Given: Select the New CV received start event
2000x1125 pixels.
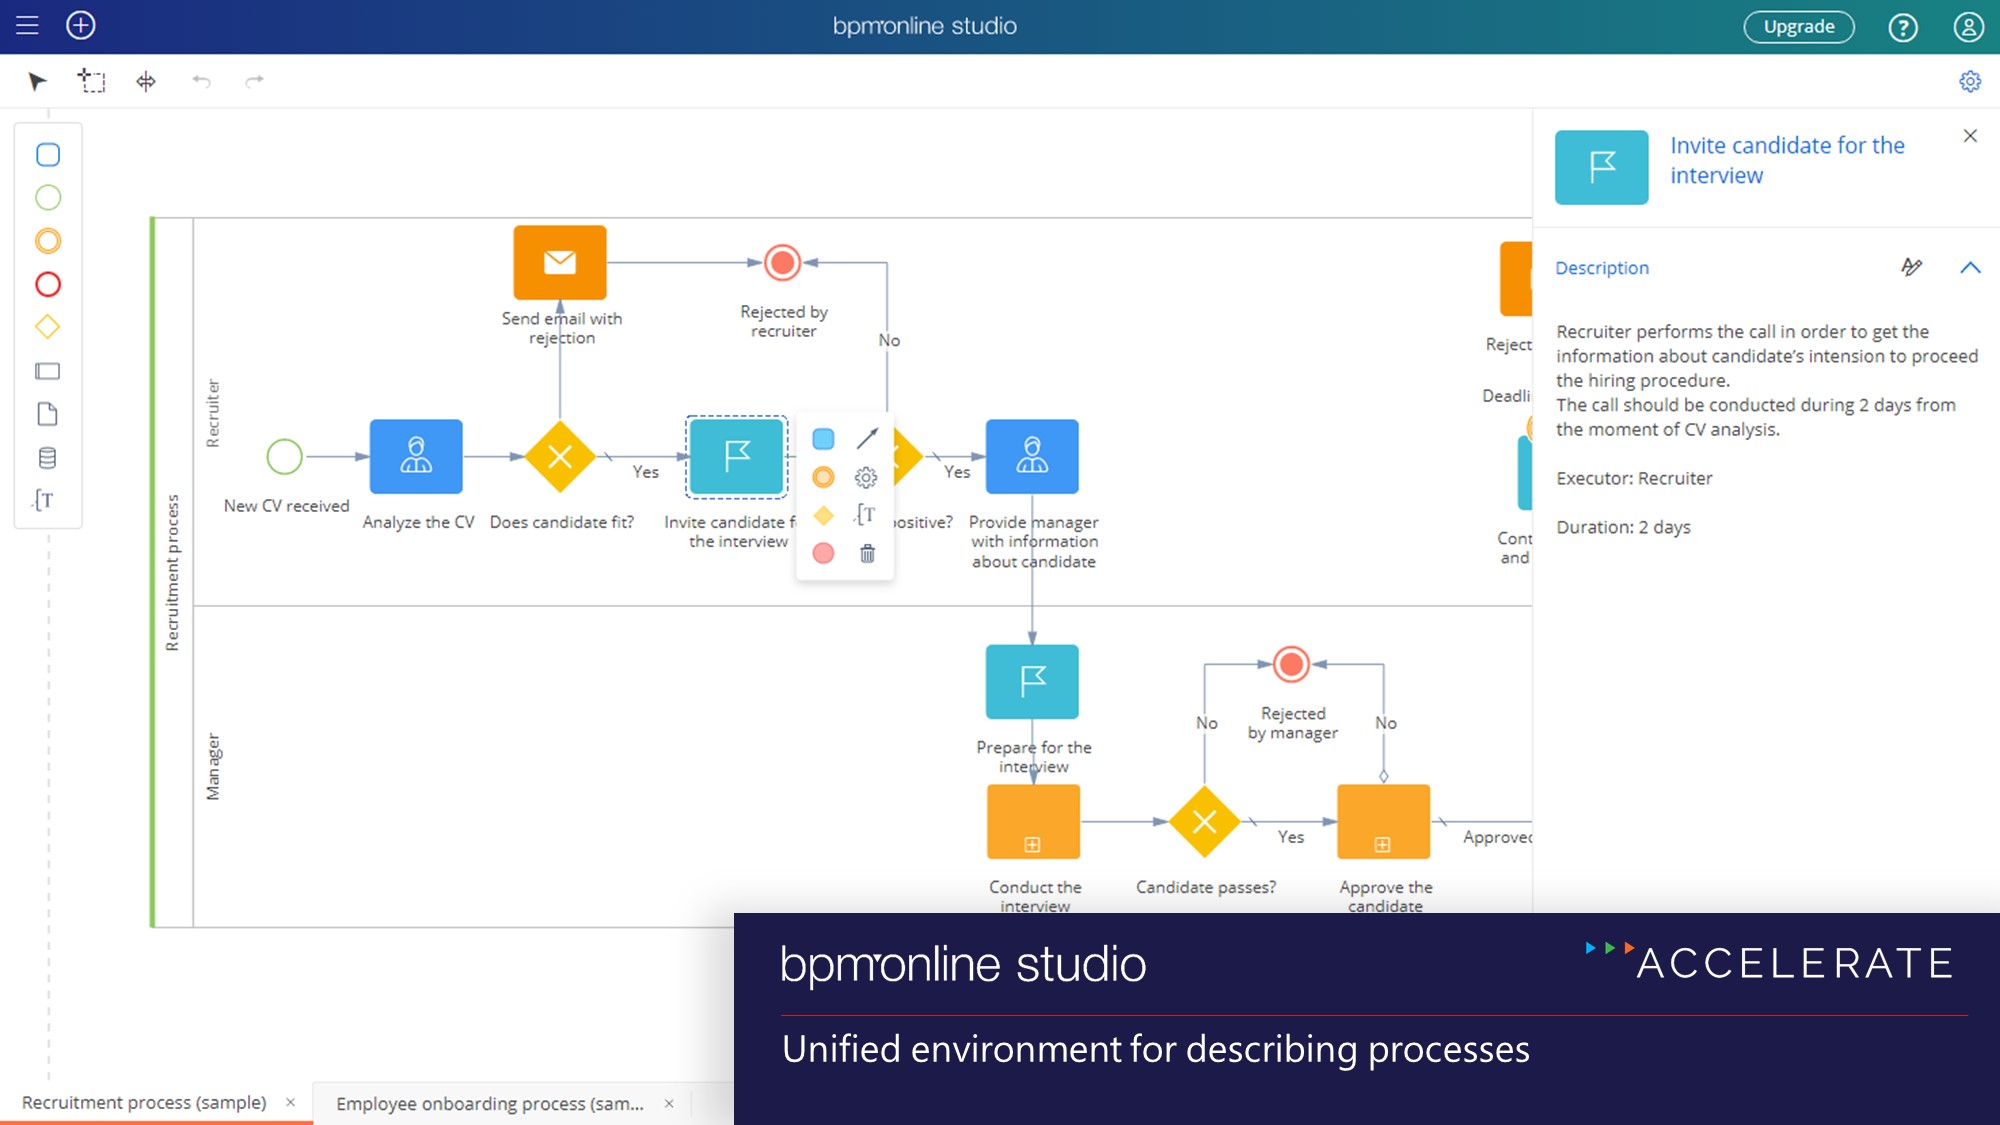Looking at the screenshot, I should click(x=284, y=456).
